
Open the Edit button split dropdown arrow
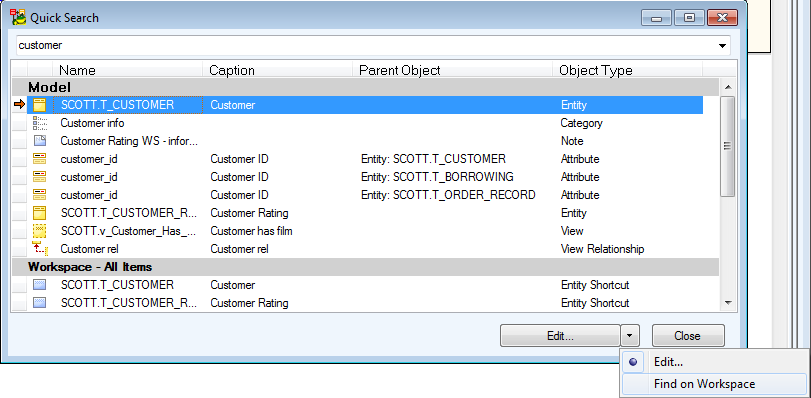[x=629, y=335]
